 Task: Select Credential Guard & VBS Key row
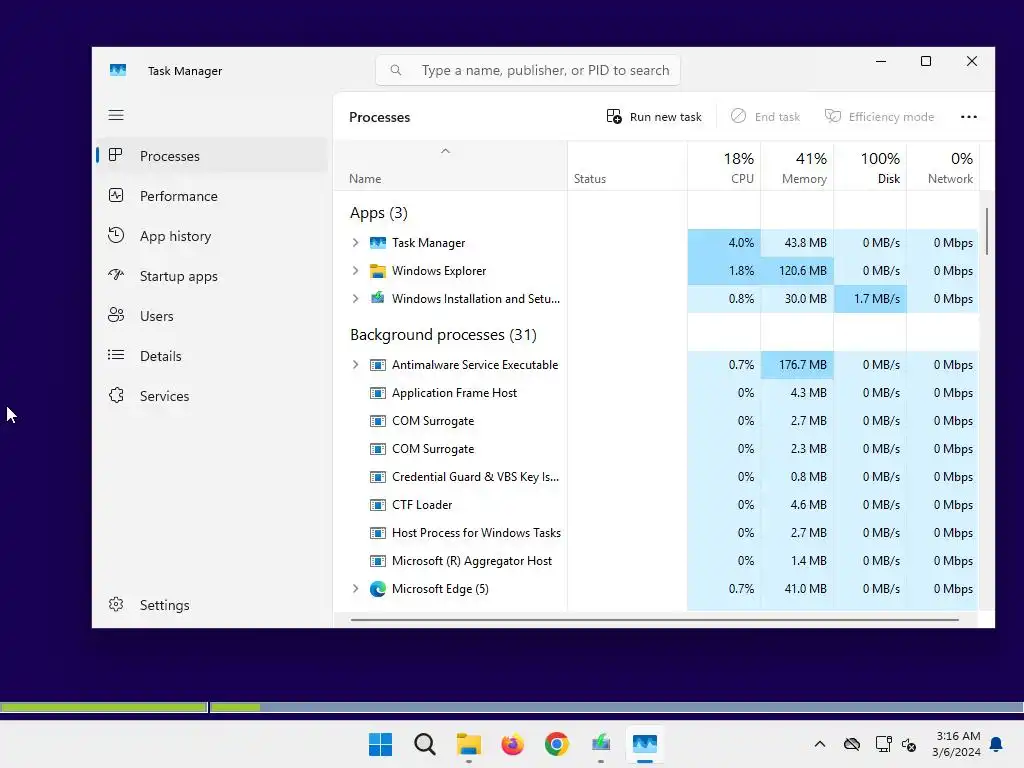tap(656, 477)
